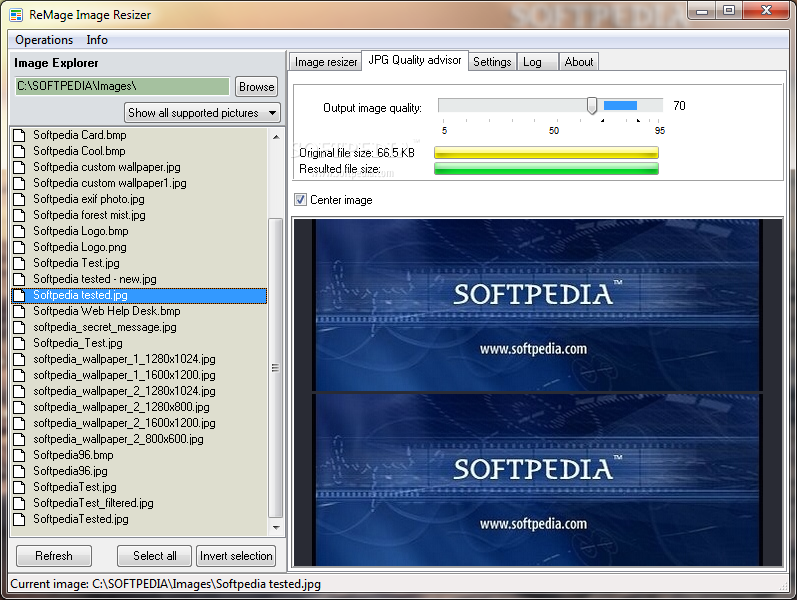Select softpedia_wallpaper_1_1600x1200.jpg
Image resolution: width=797 pixels, height=600 pixels.
[x=125, y=375]
